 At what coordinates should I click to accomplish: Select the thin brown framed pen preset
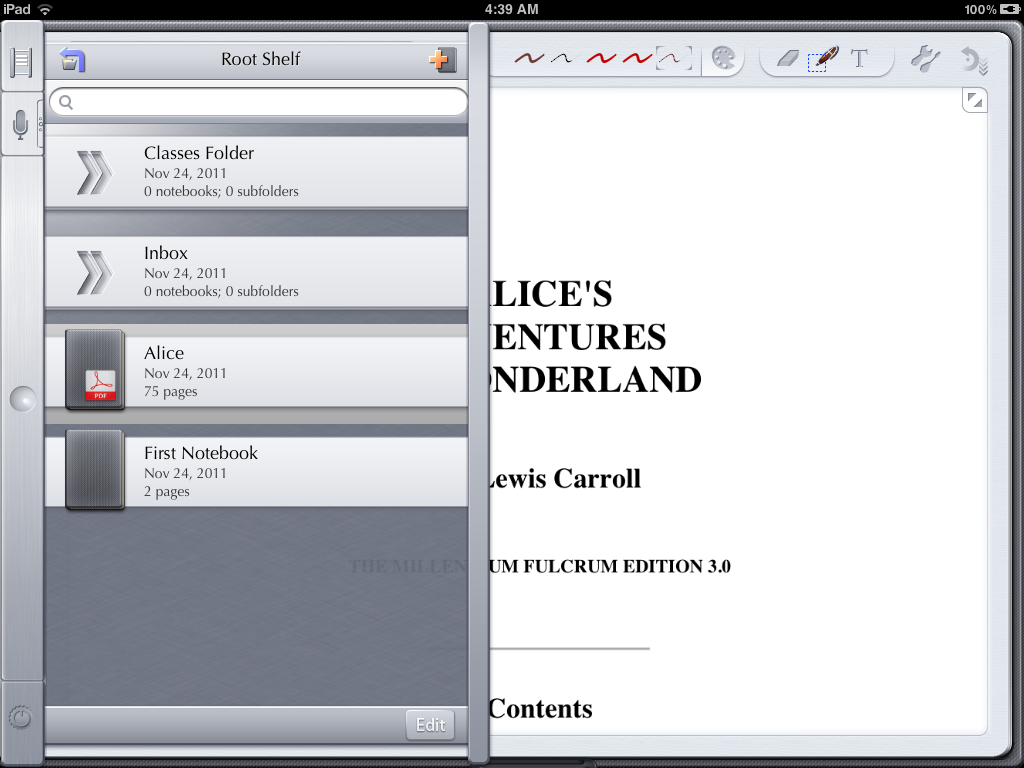click(673, 59)
